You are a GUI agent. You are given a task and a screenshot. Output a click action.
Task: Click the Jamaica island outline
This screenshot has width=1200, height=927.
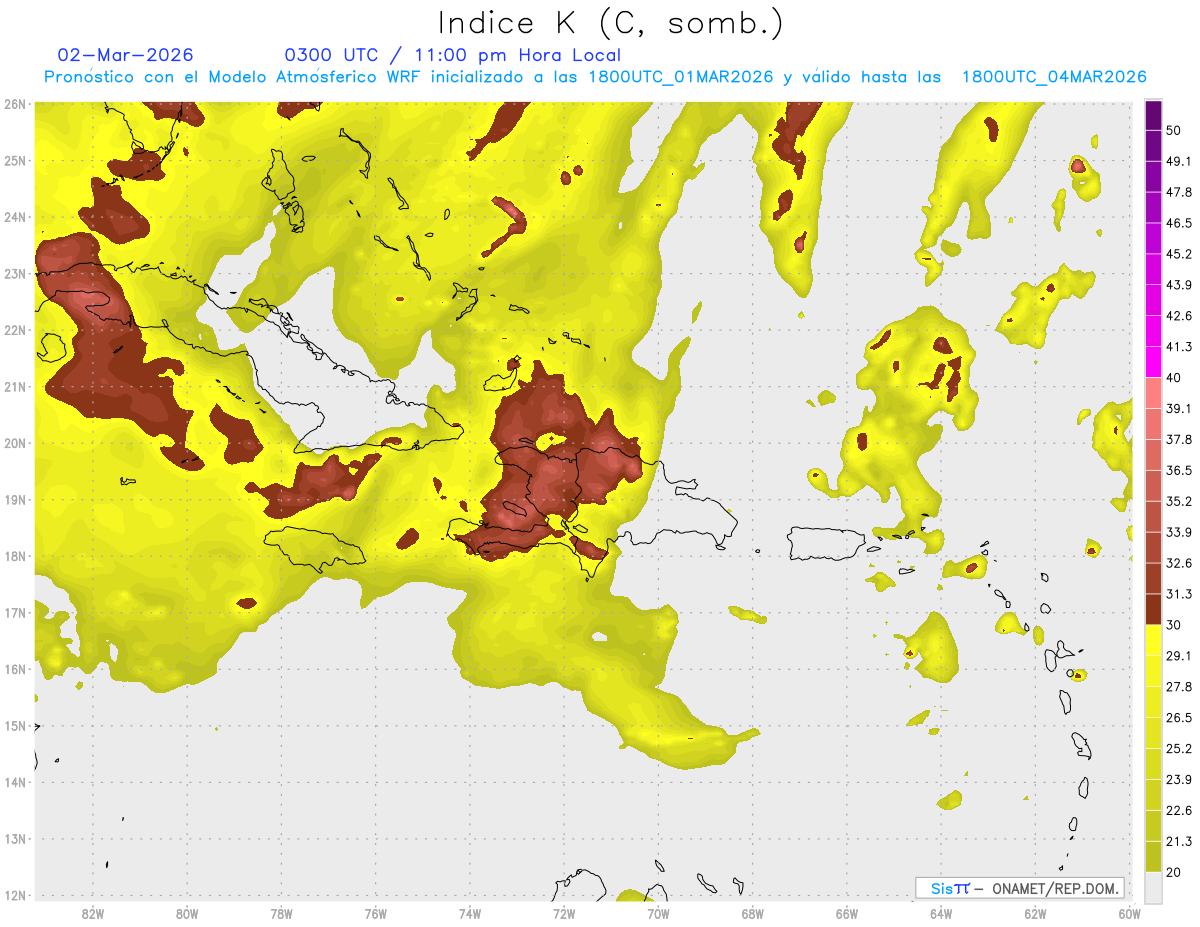click(313, 549)
